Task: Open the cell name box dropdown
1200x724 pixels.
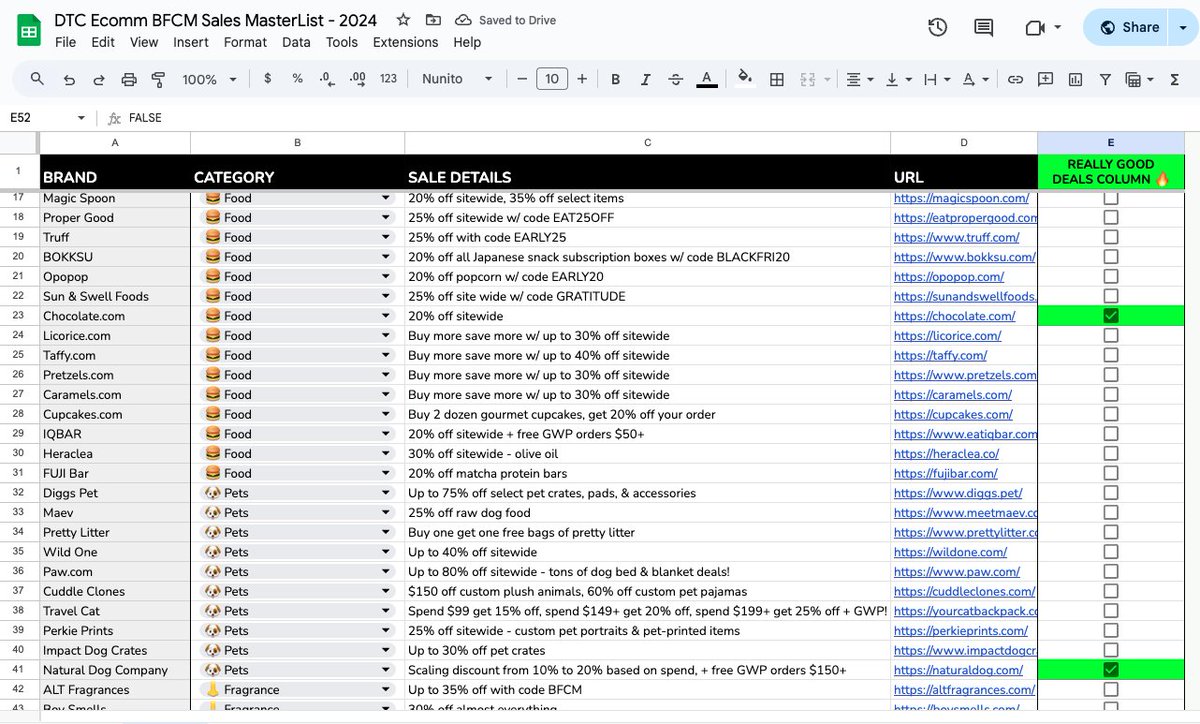Action: pos(81,118)
